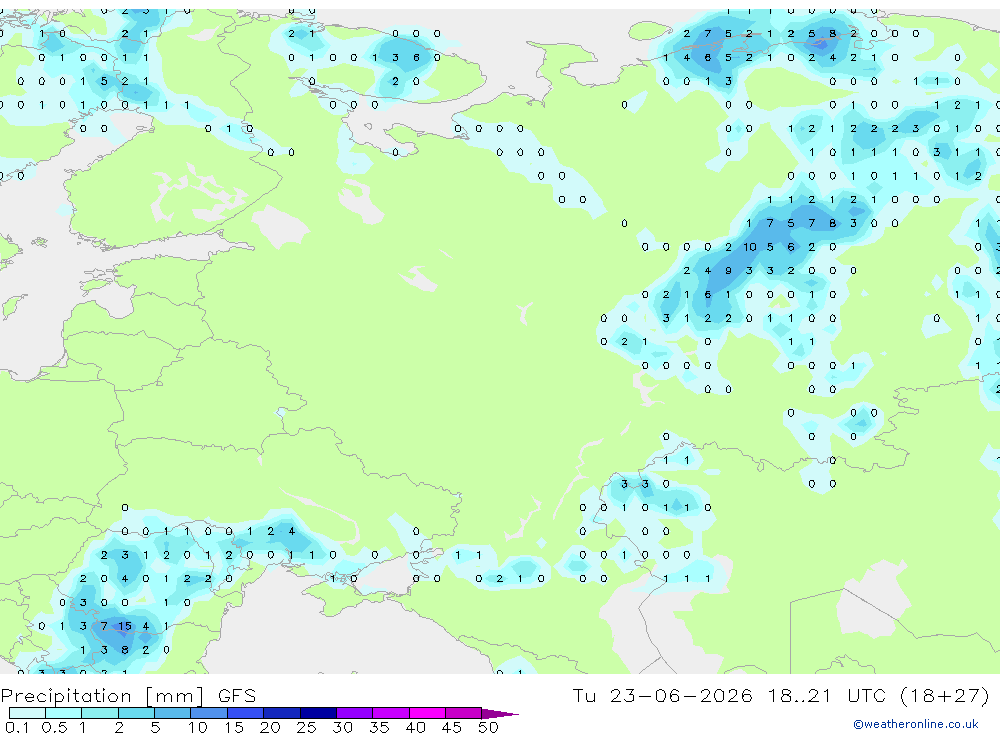
Task: Click the 45–50 mm legend color box
Action: pos(464,713)
